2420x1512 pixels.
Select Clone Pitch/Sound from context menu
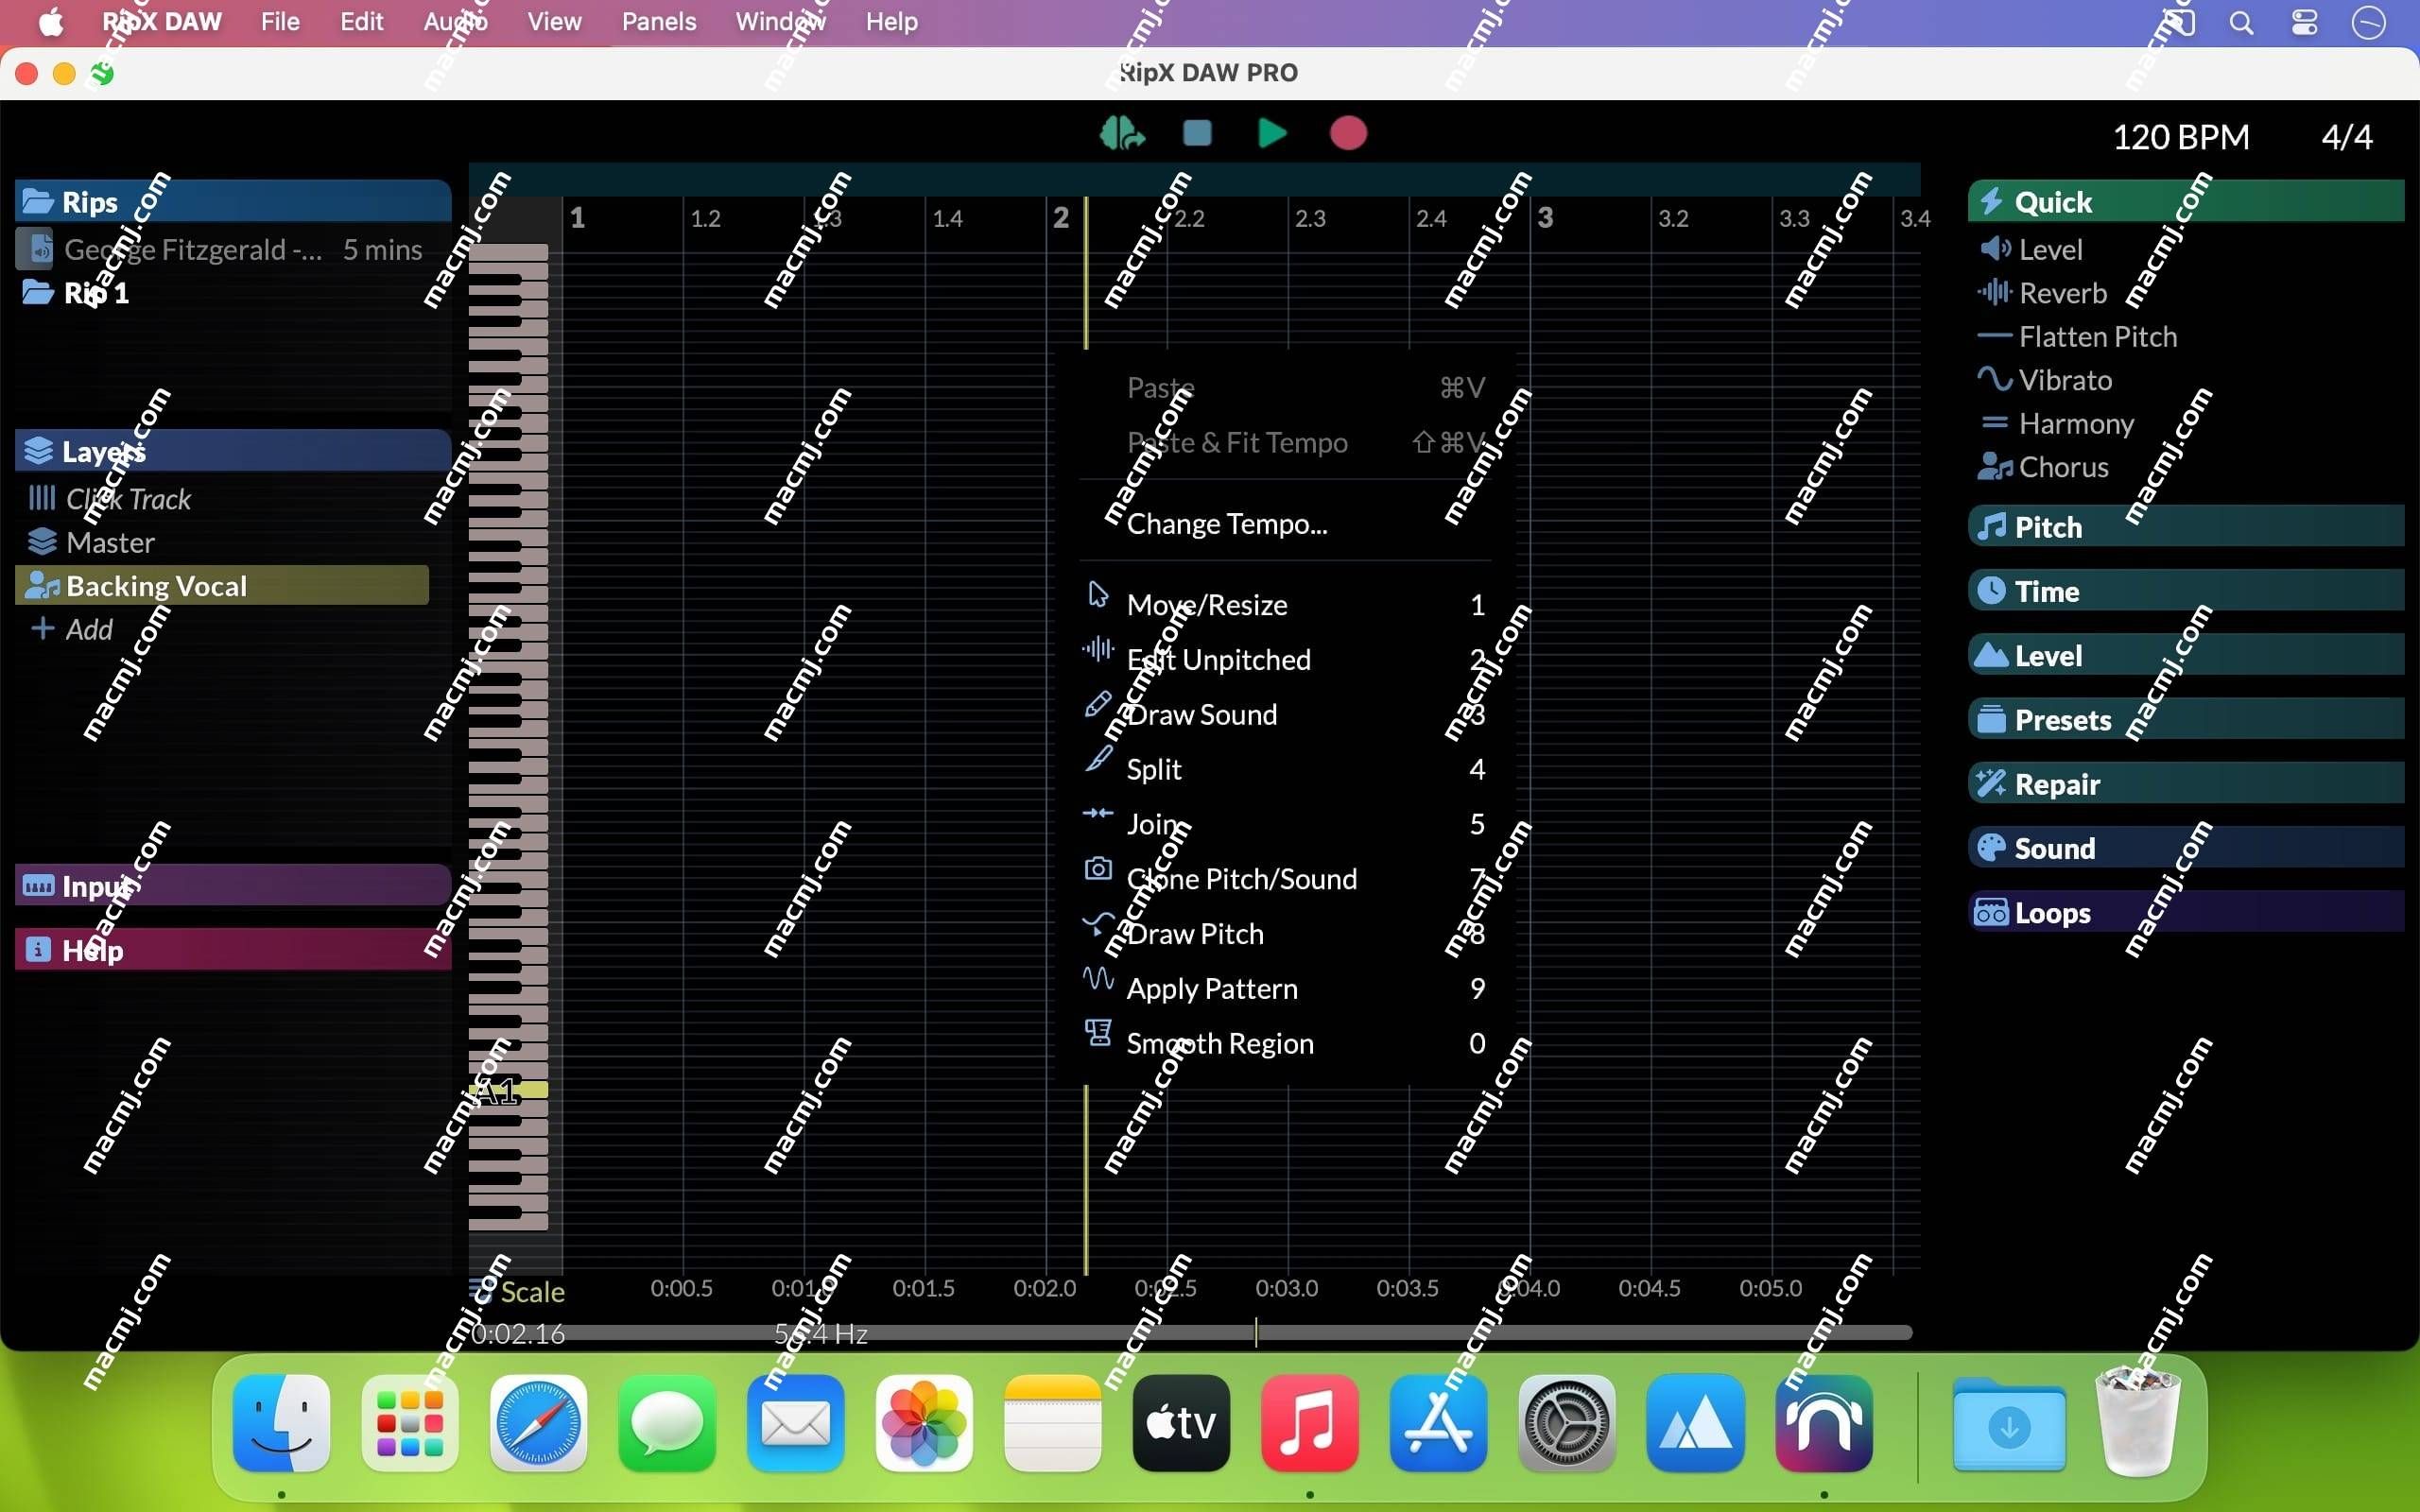[1240, 878]
